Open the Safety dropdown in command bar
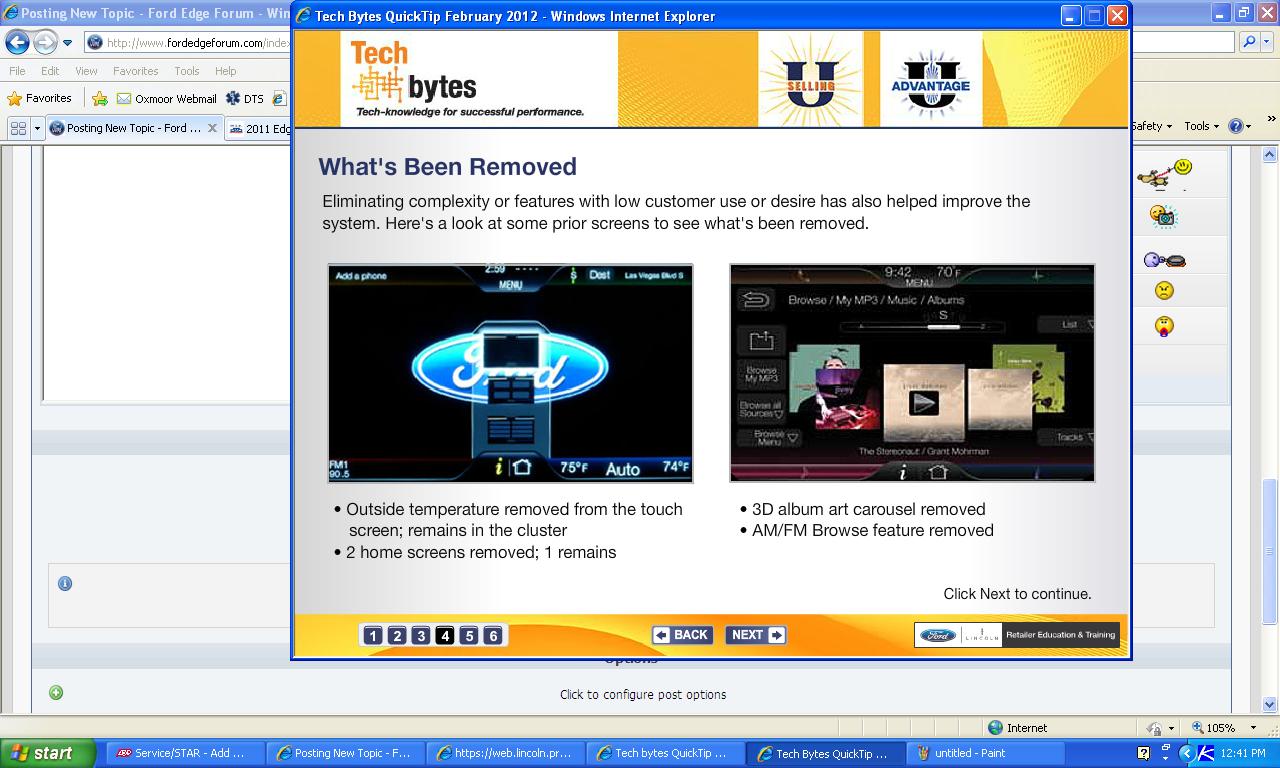Image resolution: width=1280 pixels, height=768 pixels. tap(1151, 126)
